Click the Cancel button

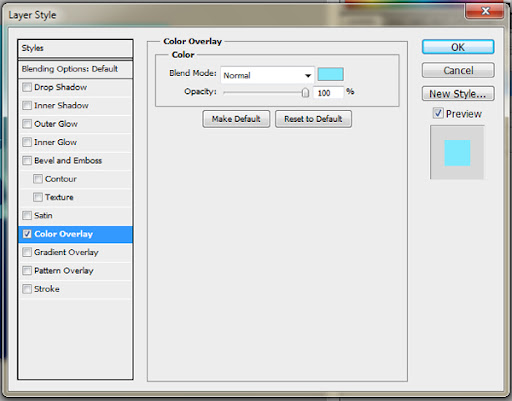[x=458, y=70]
